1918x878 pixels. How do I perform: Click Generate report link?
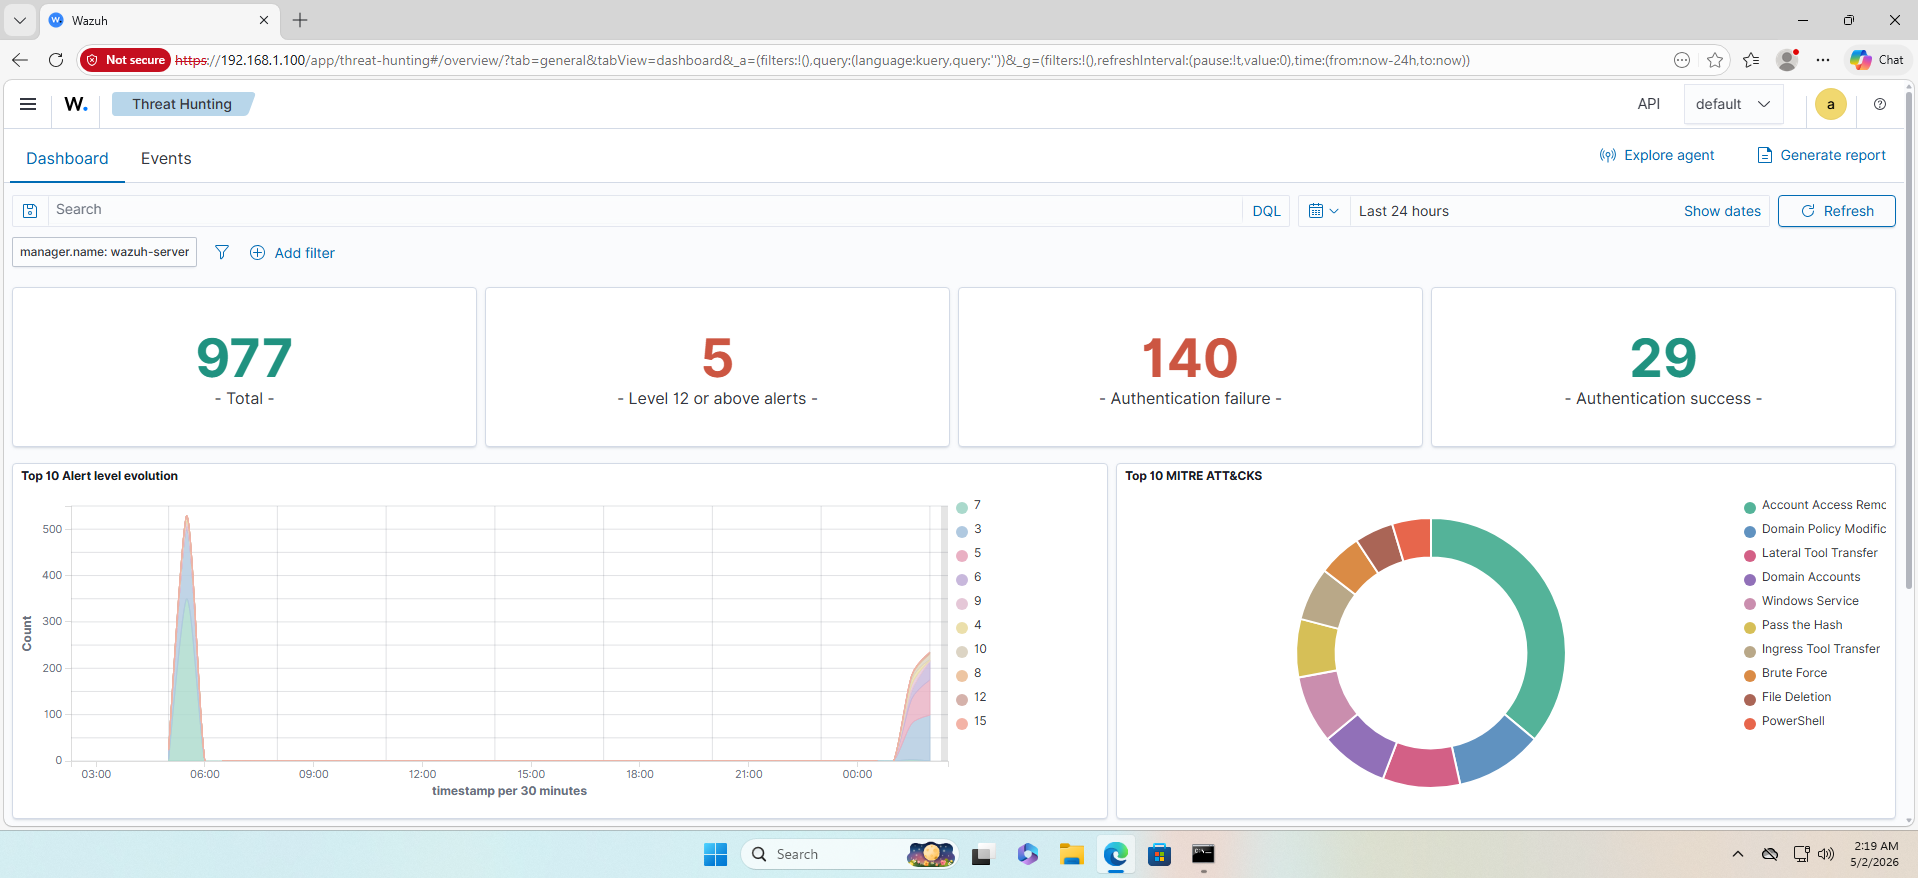[1822, 155]
